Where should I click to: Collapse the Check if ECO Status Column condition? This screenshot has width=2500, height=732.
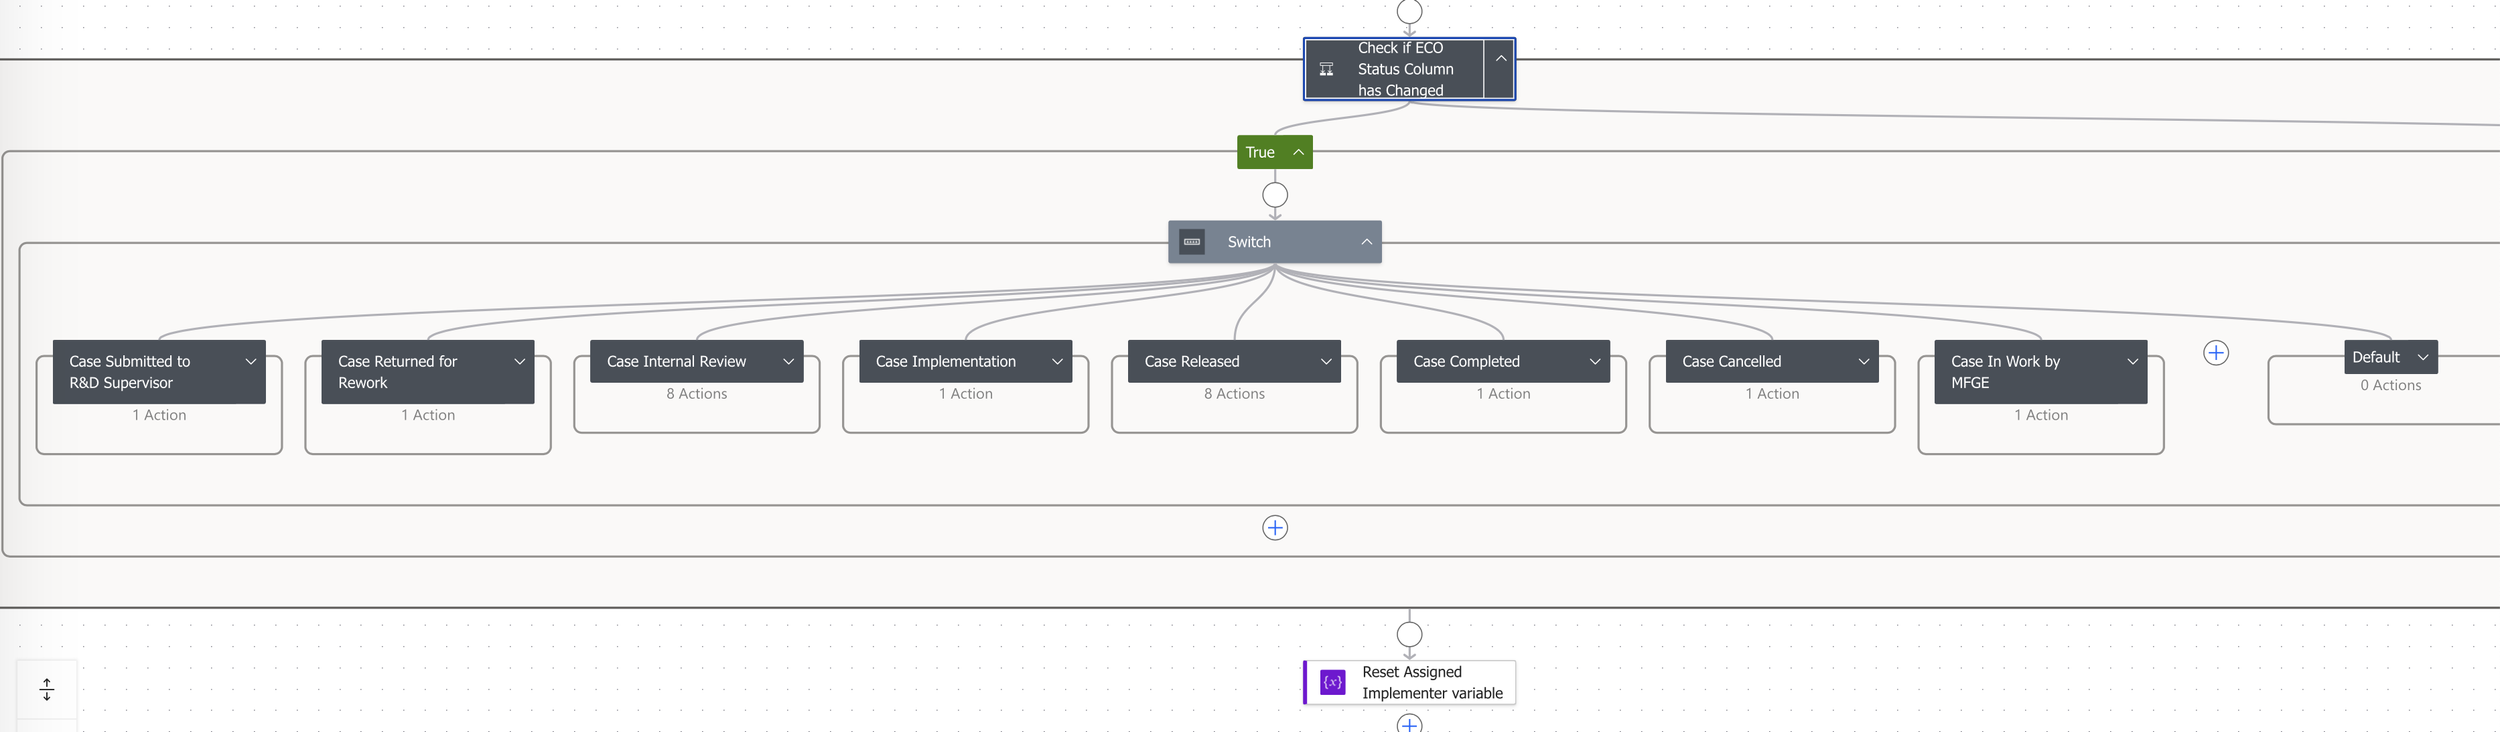1500,59
